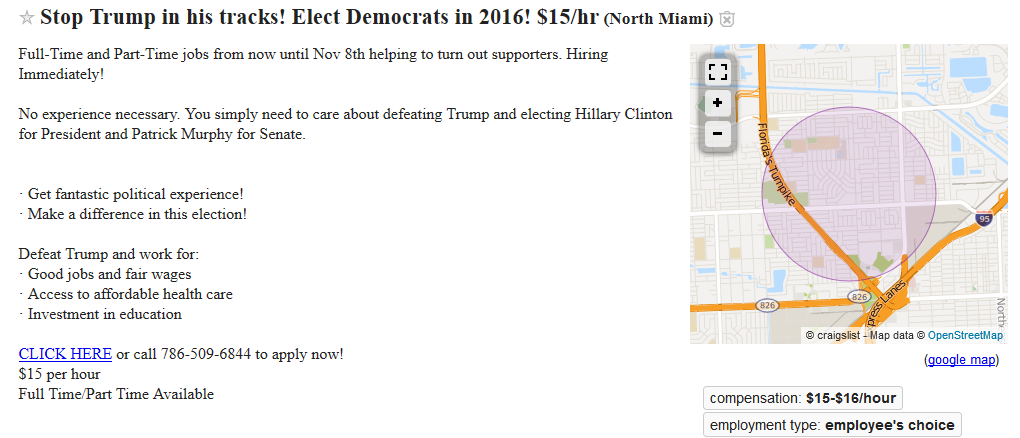Click the Interstate 95 shield on the map
1020x438 pixels.
pyautogui.click(x=985, y=218)
